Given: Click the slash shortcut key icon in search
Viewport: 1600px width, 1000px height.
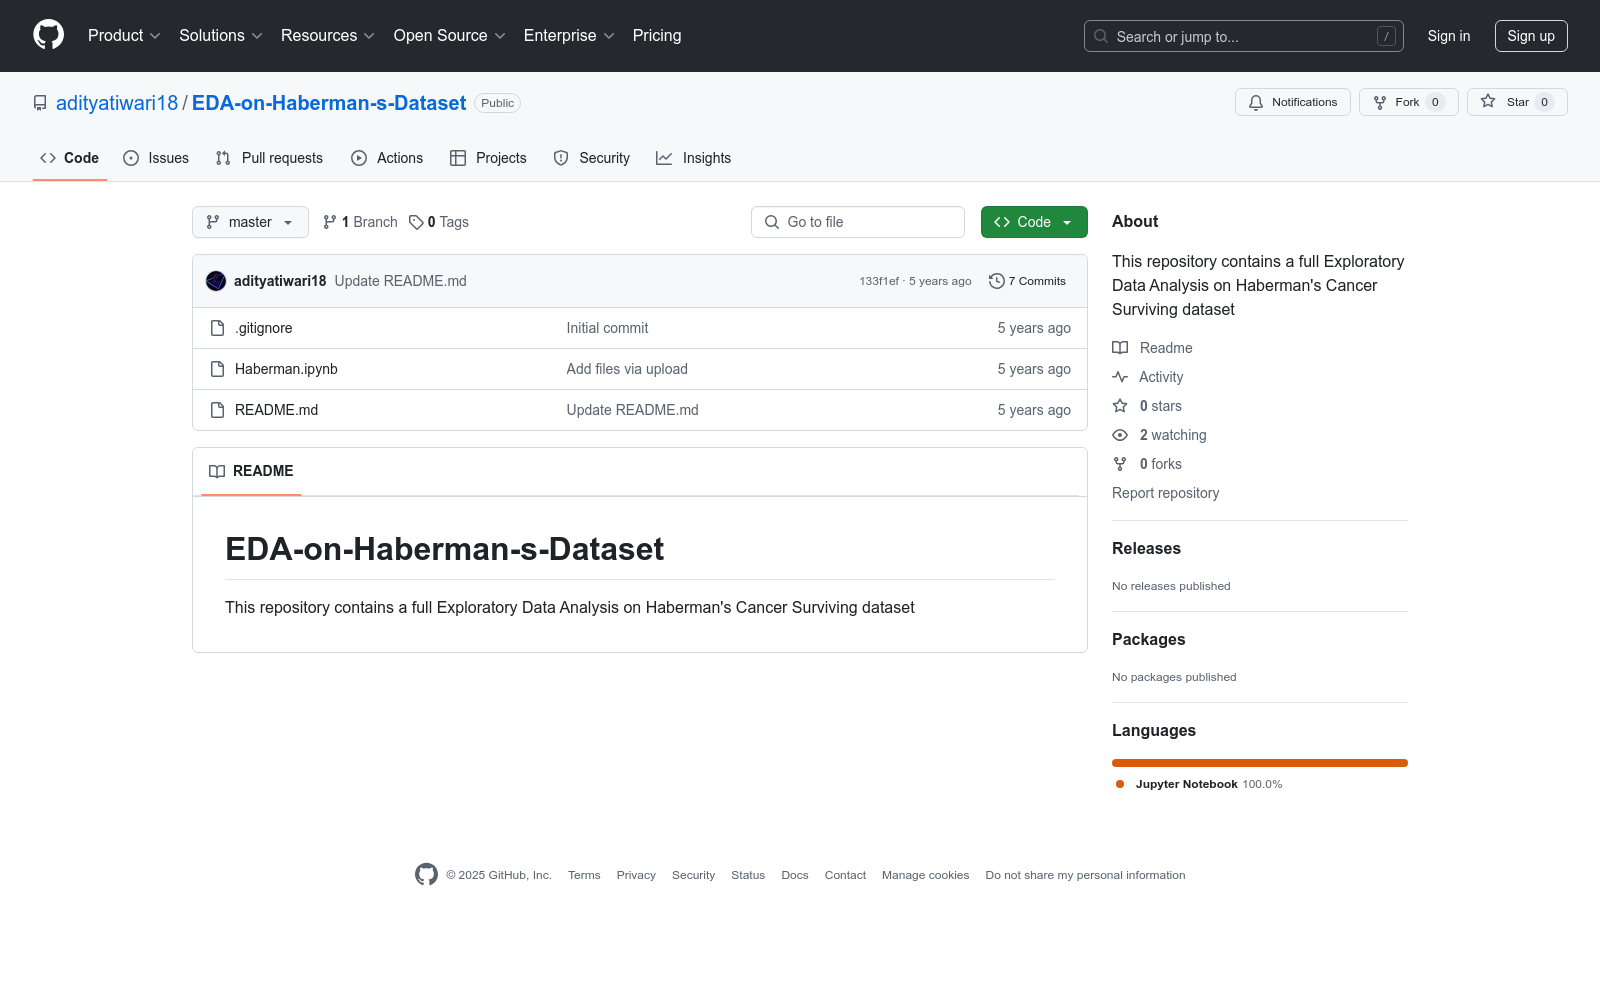Looking at the screenshot, I should click(x=1386, y=36).
